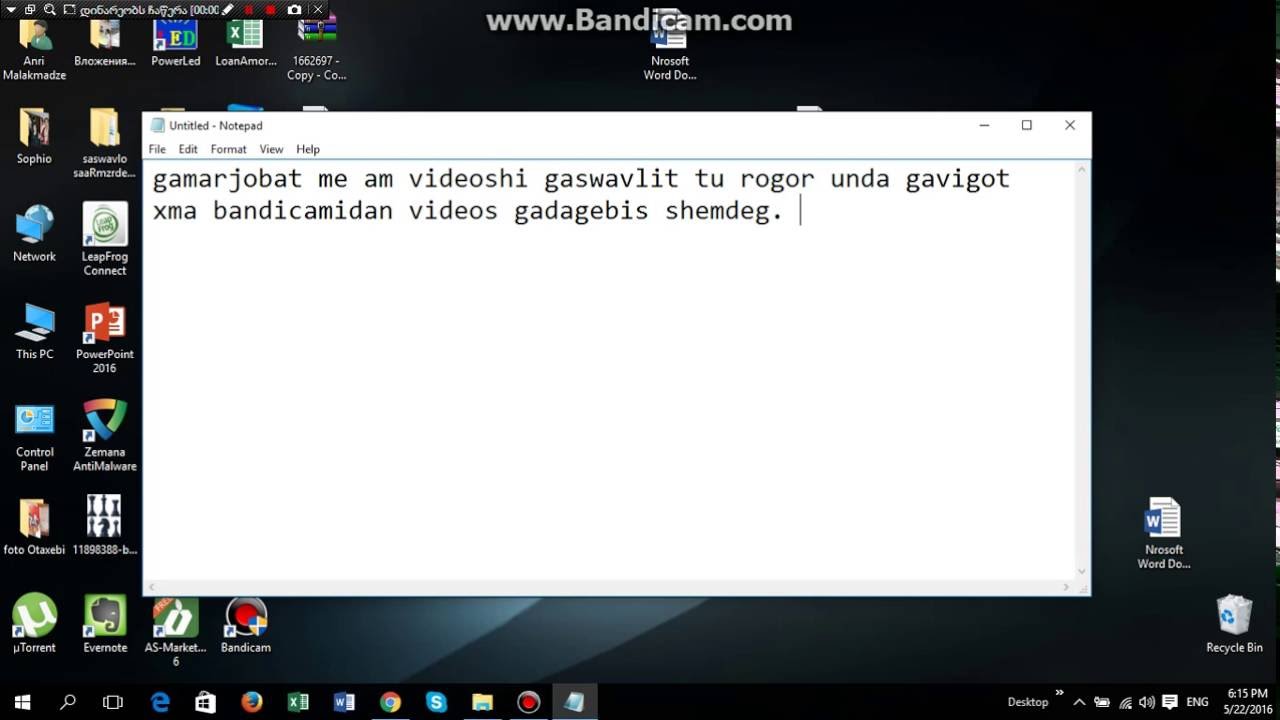The height and width of the screenshot is (720, 1280).
Task: Open Skype from the taskbar
Action: [x=436, y=702]
